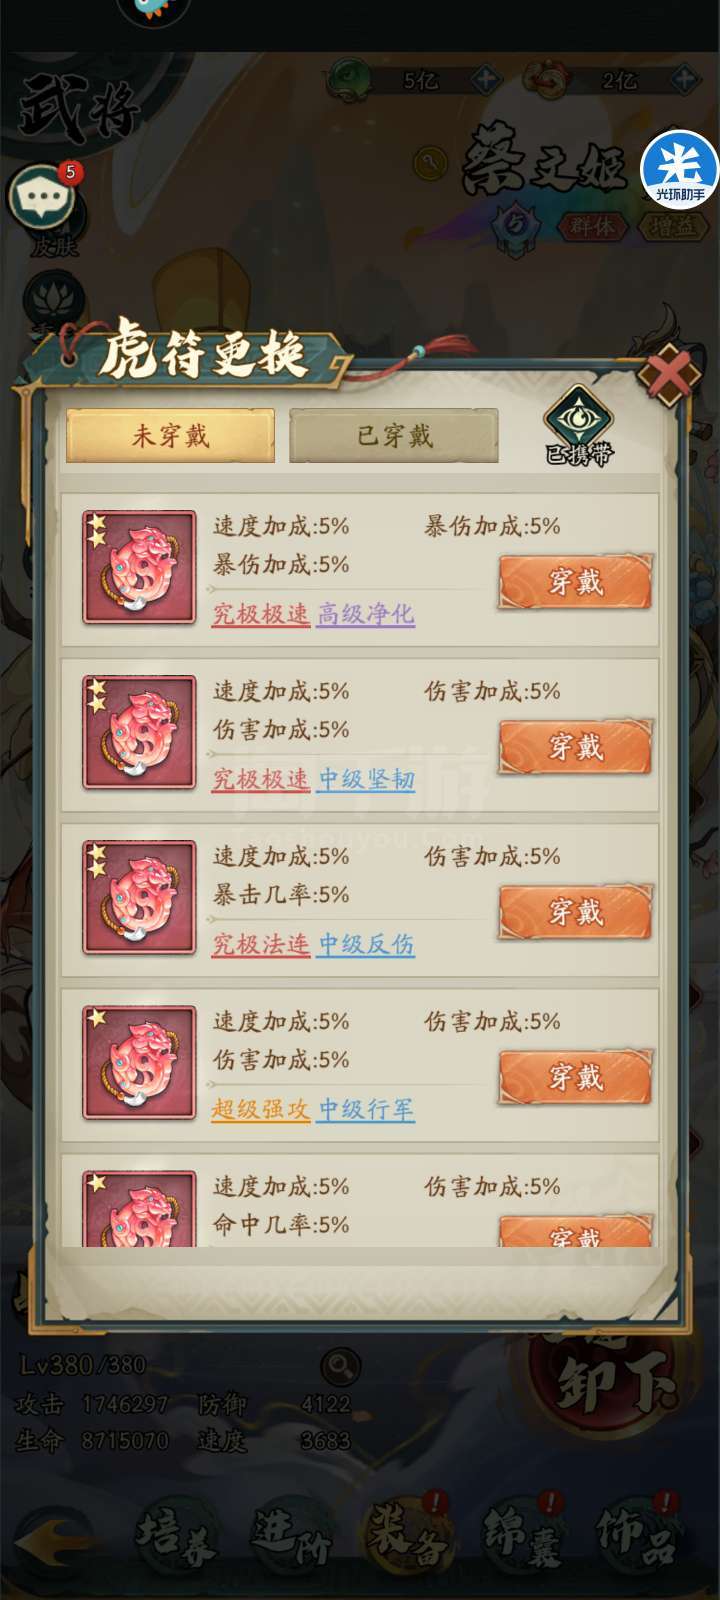The width and height of the screenshot is (720, 1600).
Task: Select the first two-star tiger tally icon
Action: (x=139, y=567)
